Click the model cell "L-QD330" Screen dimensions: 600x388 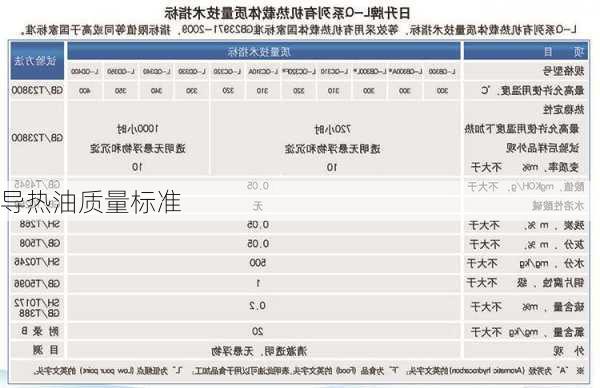click(x=192, y=72)
